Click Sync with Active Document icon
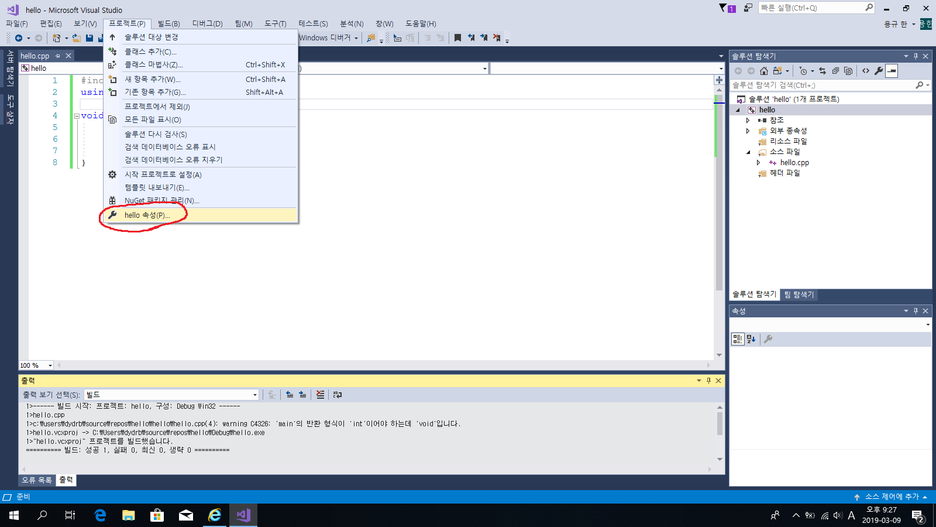This screenshot has height=527, width=936. click(823, 71)
